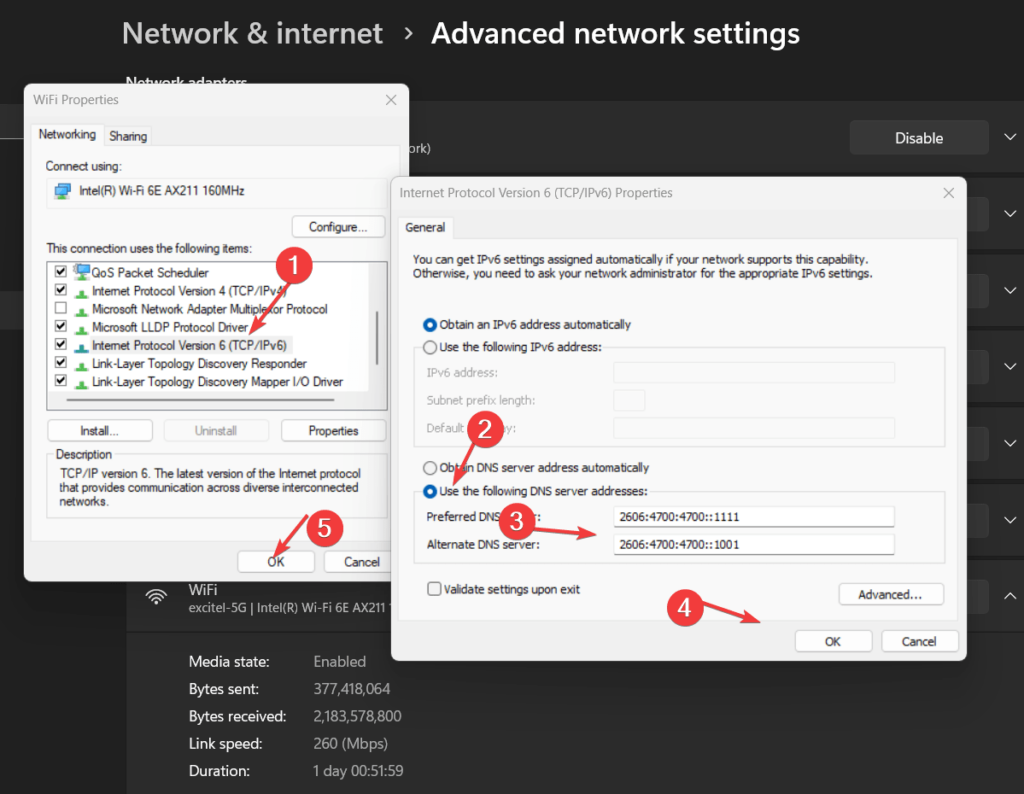This screenshot has width=1024, height=794.
Task: Click the Intel Wi-Fi 6E AX211 adapter icon
Action: pos(62,191)
